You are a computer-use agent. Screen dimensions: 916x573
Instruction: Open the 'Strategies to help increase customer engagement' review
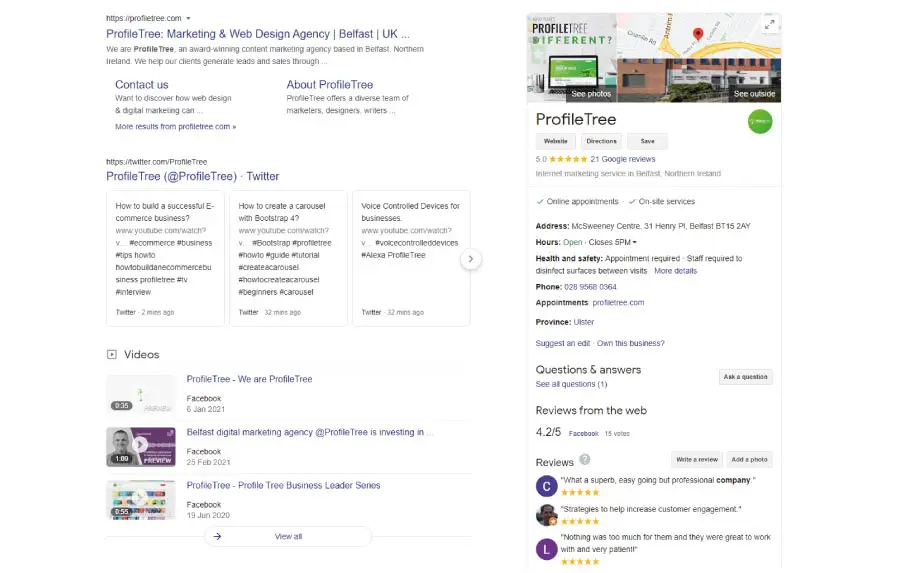pos(651,509)
